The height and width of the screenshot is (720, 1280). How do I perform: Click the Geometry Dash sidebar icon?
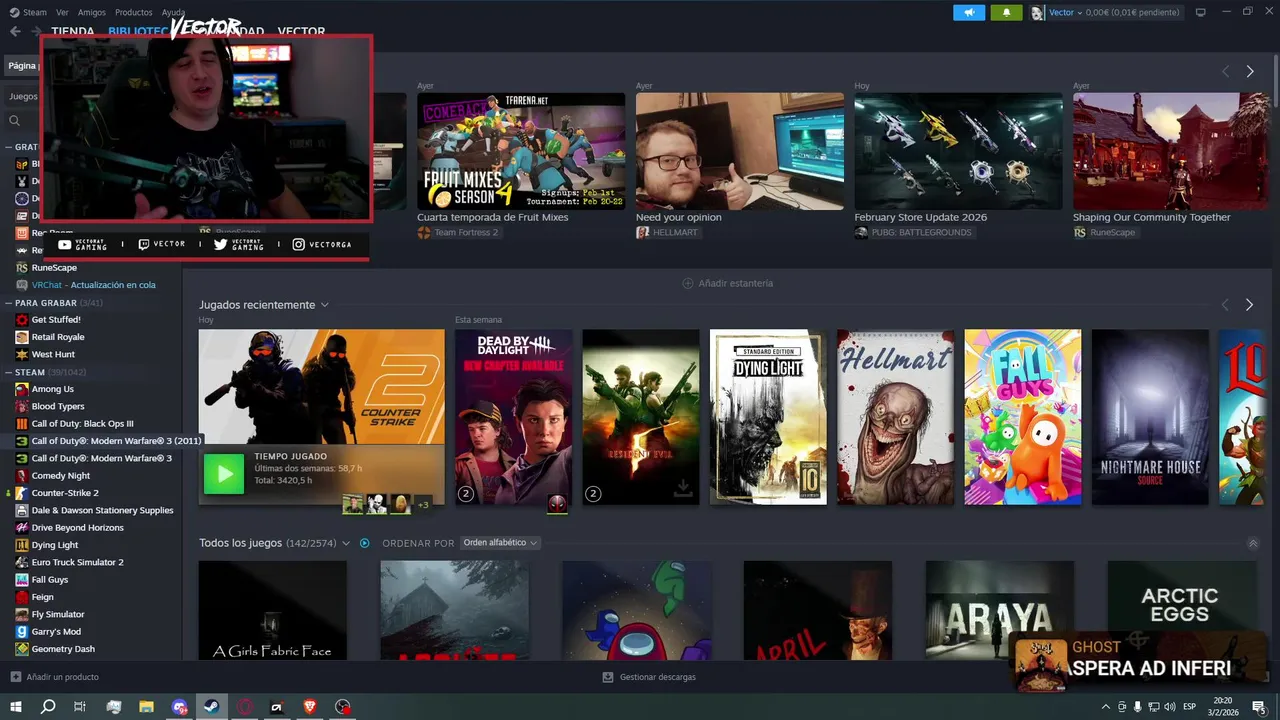coord(22,649)
